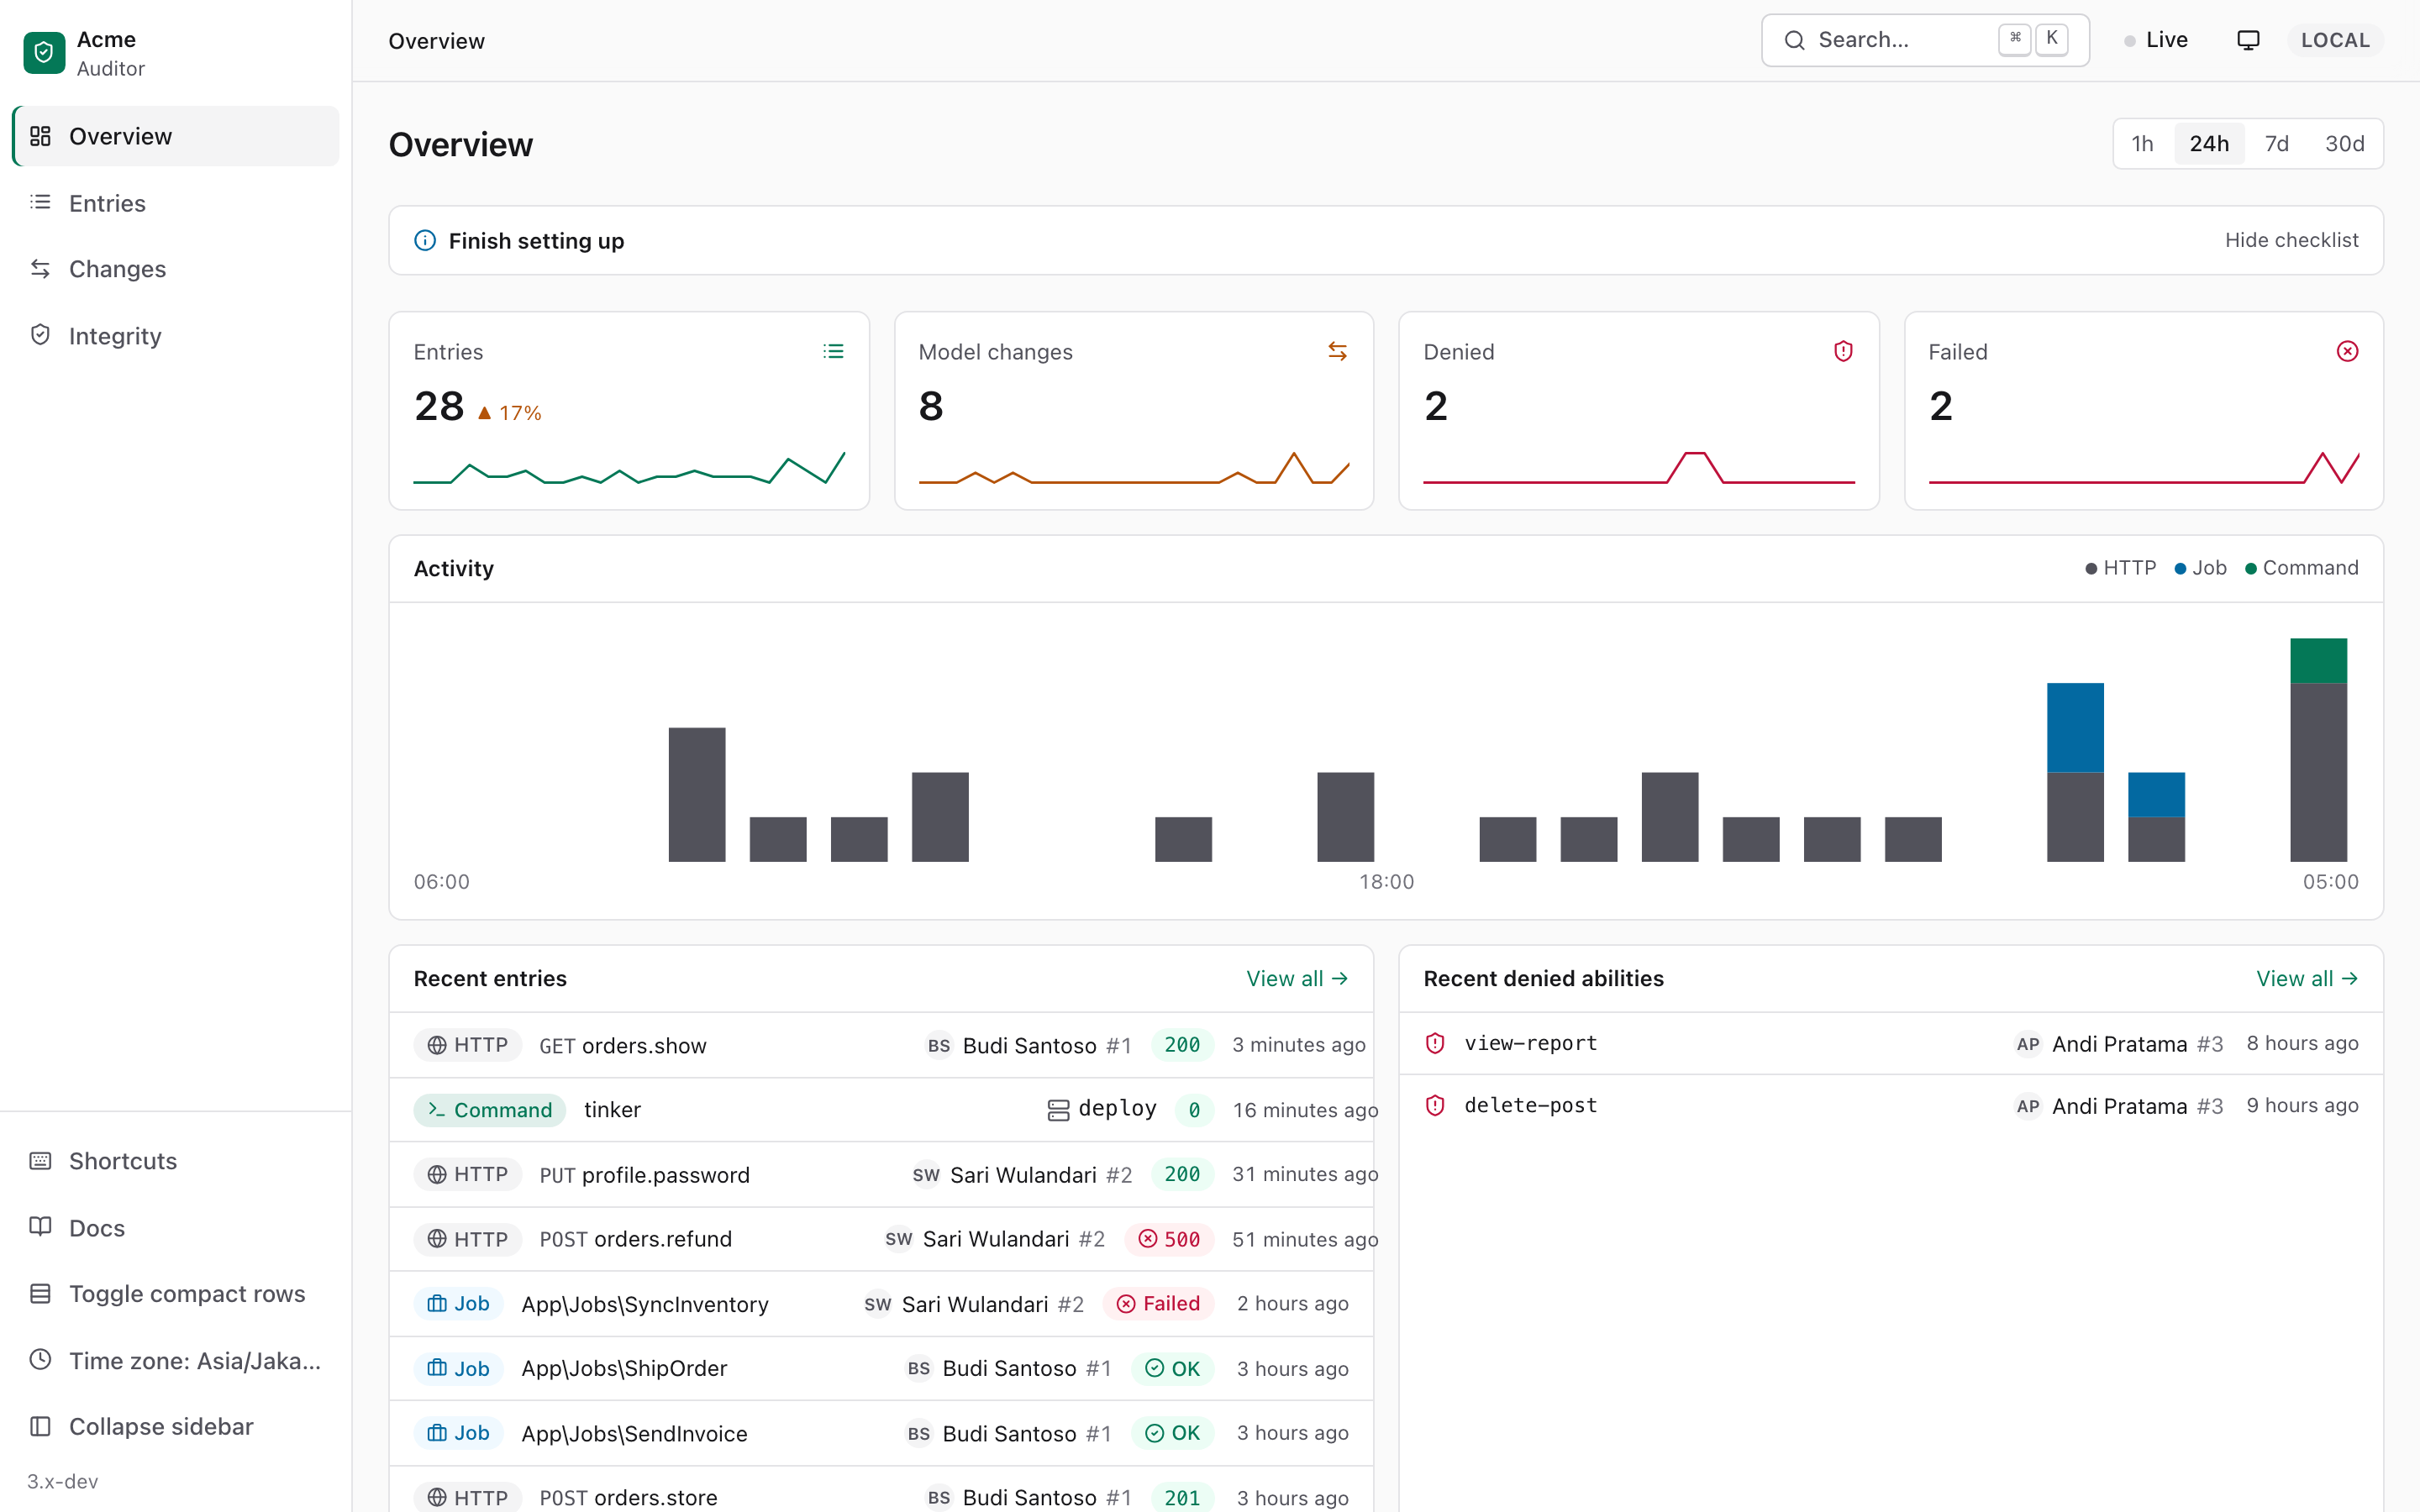Click the 500 error status badge
The image size is (2420, 1512).
tap(1169, 1239)
